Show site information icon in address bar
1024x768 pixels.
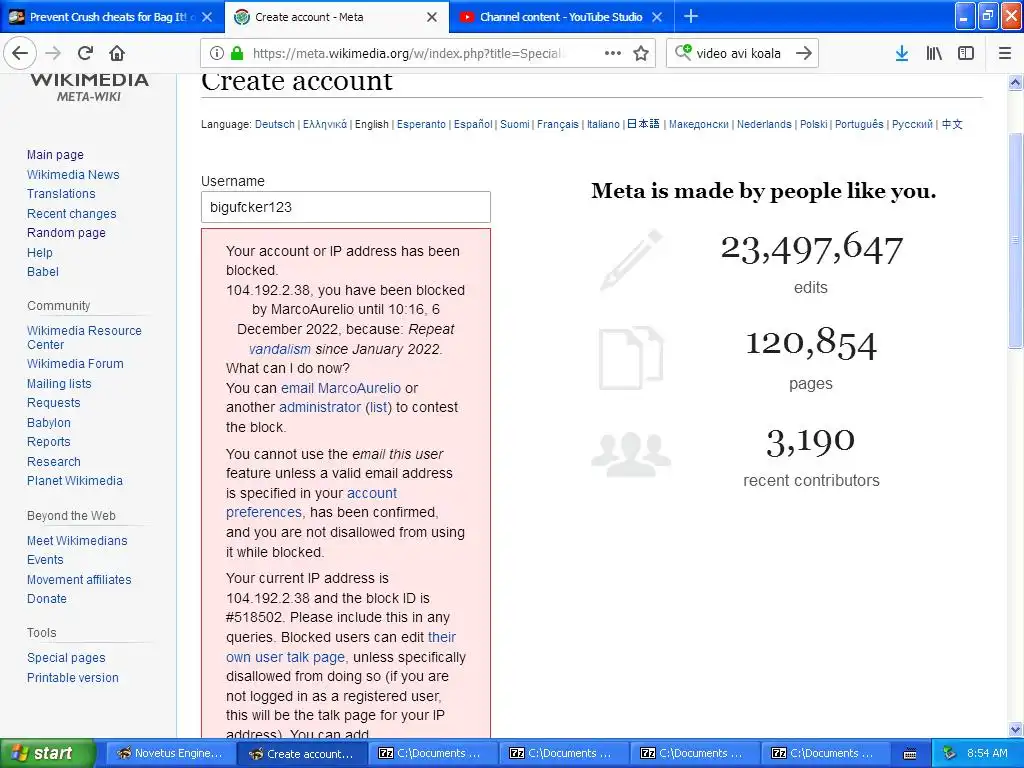(x=217, y=54)
